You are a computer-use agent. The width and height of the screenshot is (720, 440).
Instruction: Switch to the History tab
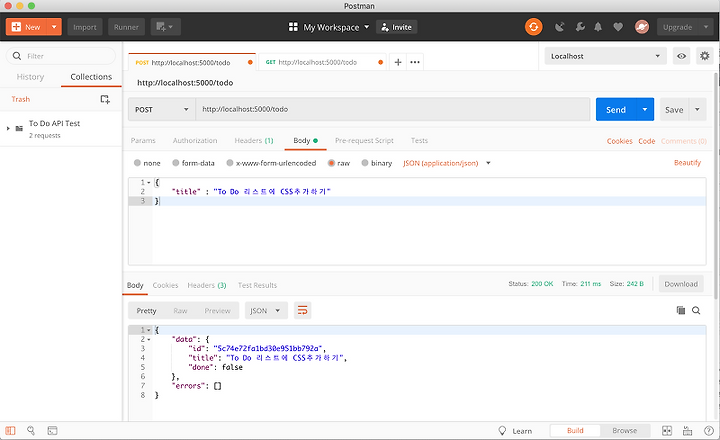coord(30,77)
